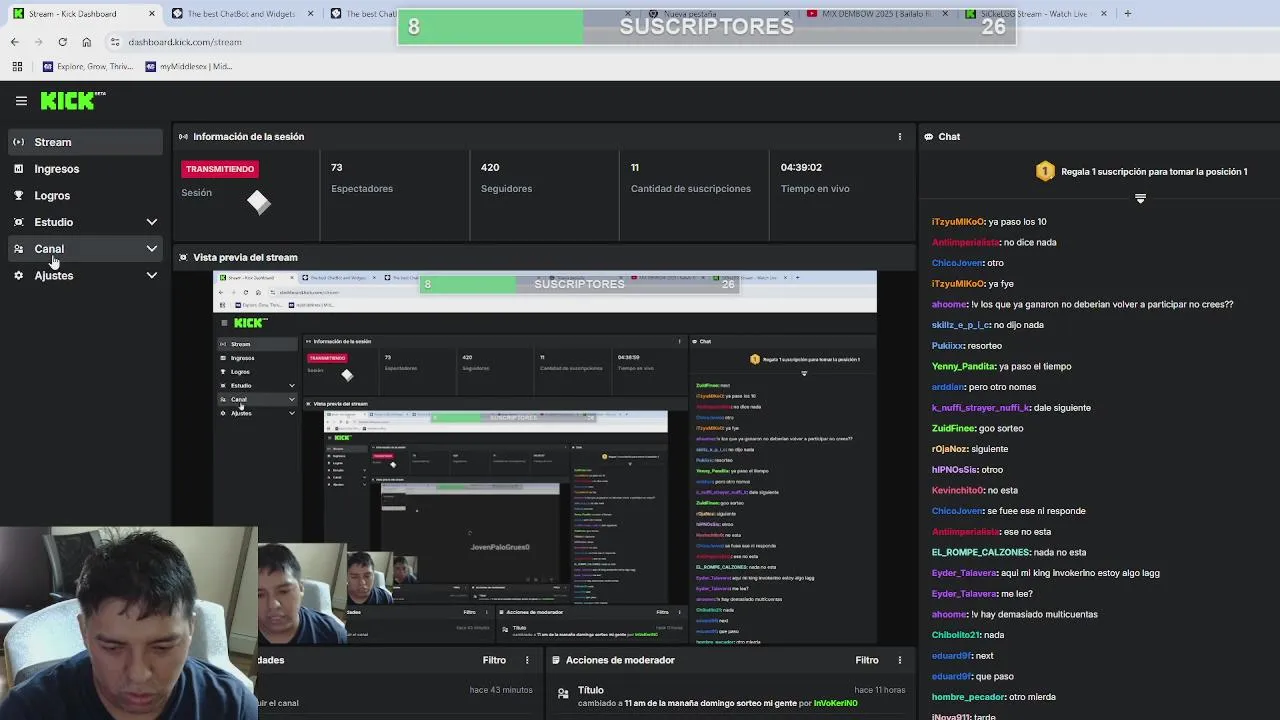The image size is (1280, 720).
Task: Open Filtro in the activity panel
Action: [x=494, y=660]
